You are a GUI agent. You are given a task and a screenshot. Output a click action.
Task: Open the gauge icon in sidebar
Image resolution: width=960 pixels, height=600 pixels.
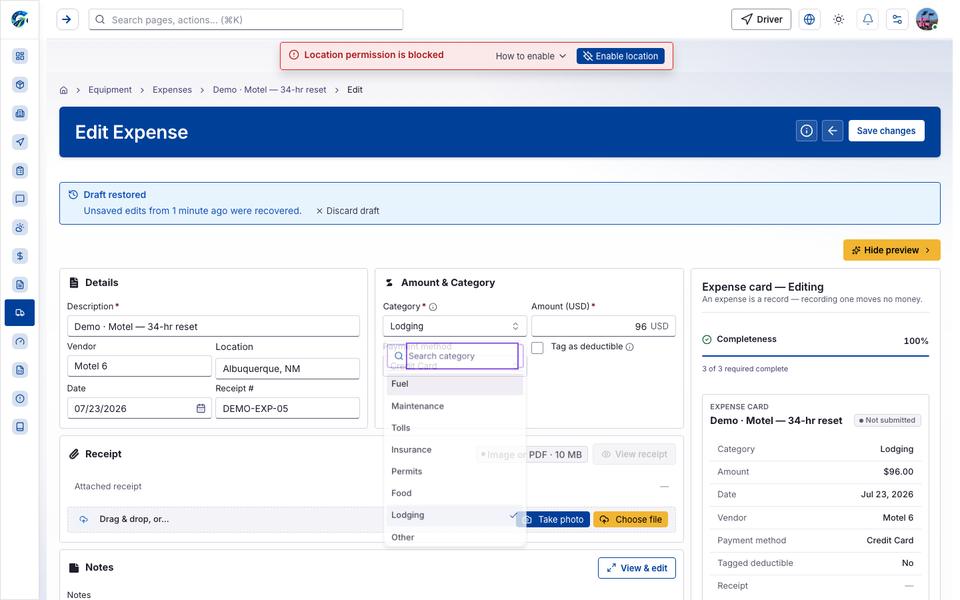[x=20, y=342]
